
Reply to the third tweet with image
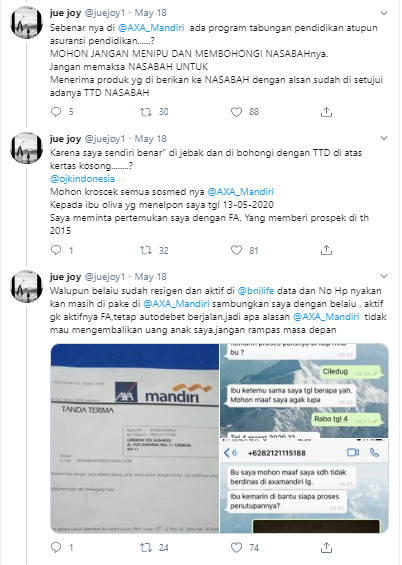pyautogui.click(x=56, y=548)
